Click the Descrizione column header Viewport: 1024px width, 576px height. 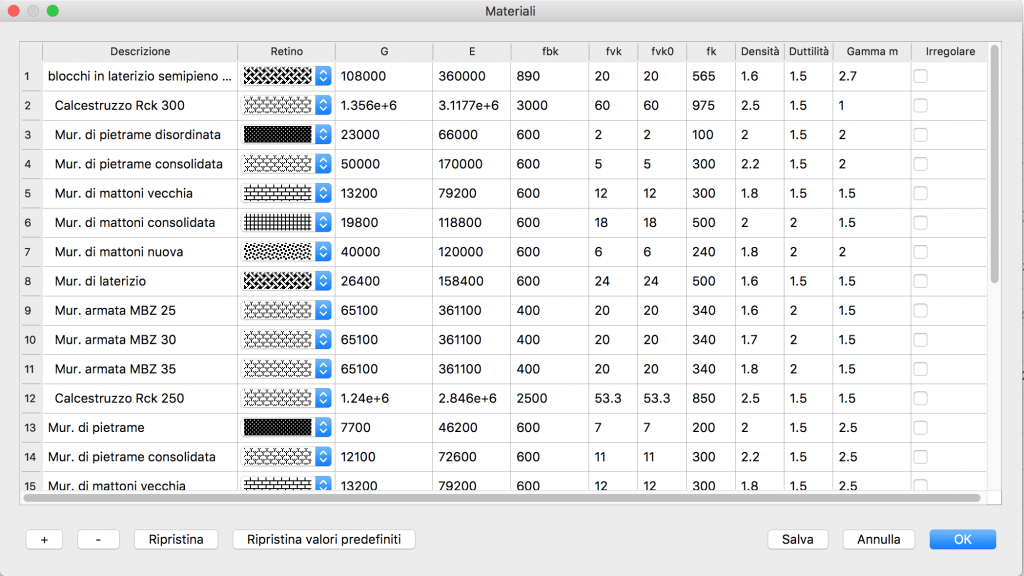pos(140,52)
